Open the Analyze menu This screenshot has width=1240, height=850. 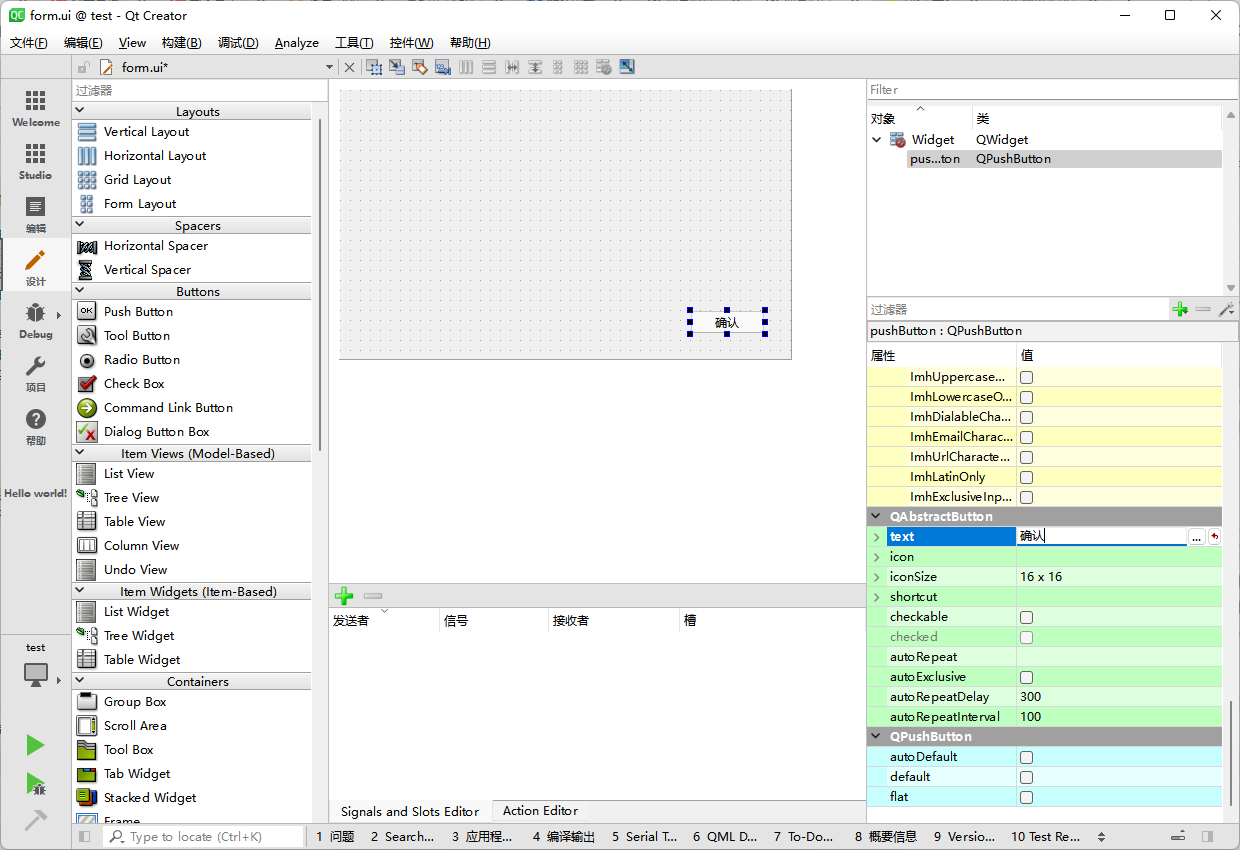[x=297, y=43]
